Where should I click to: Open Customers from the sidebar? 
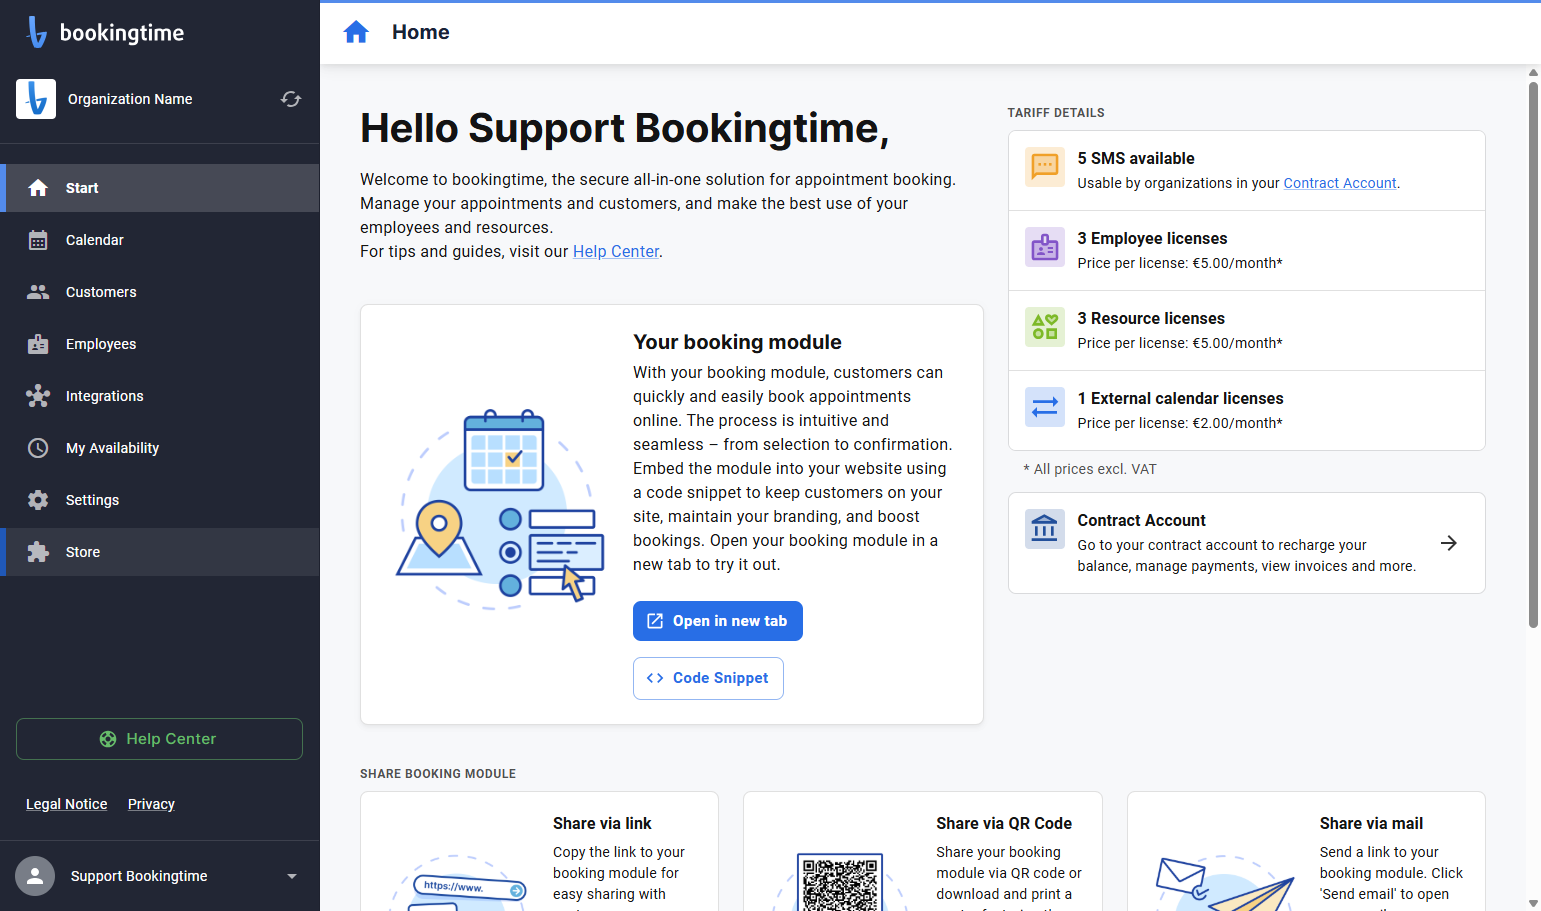[x=160, y=292]
